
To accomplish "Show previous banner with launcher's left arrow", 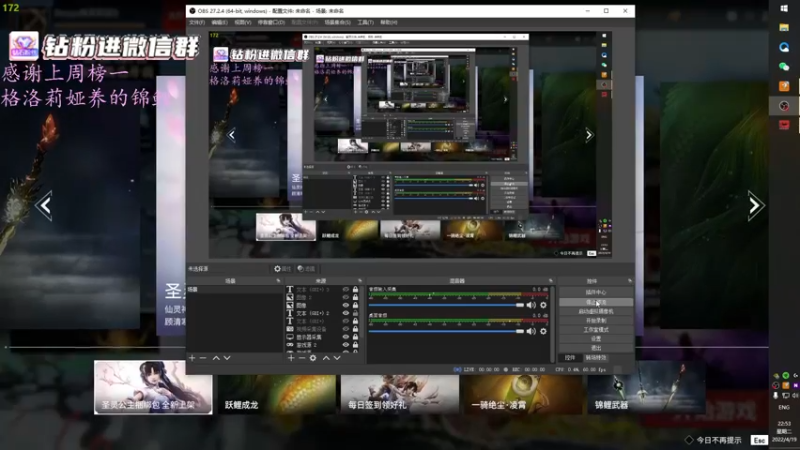I will (x=44, y=206).
